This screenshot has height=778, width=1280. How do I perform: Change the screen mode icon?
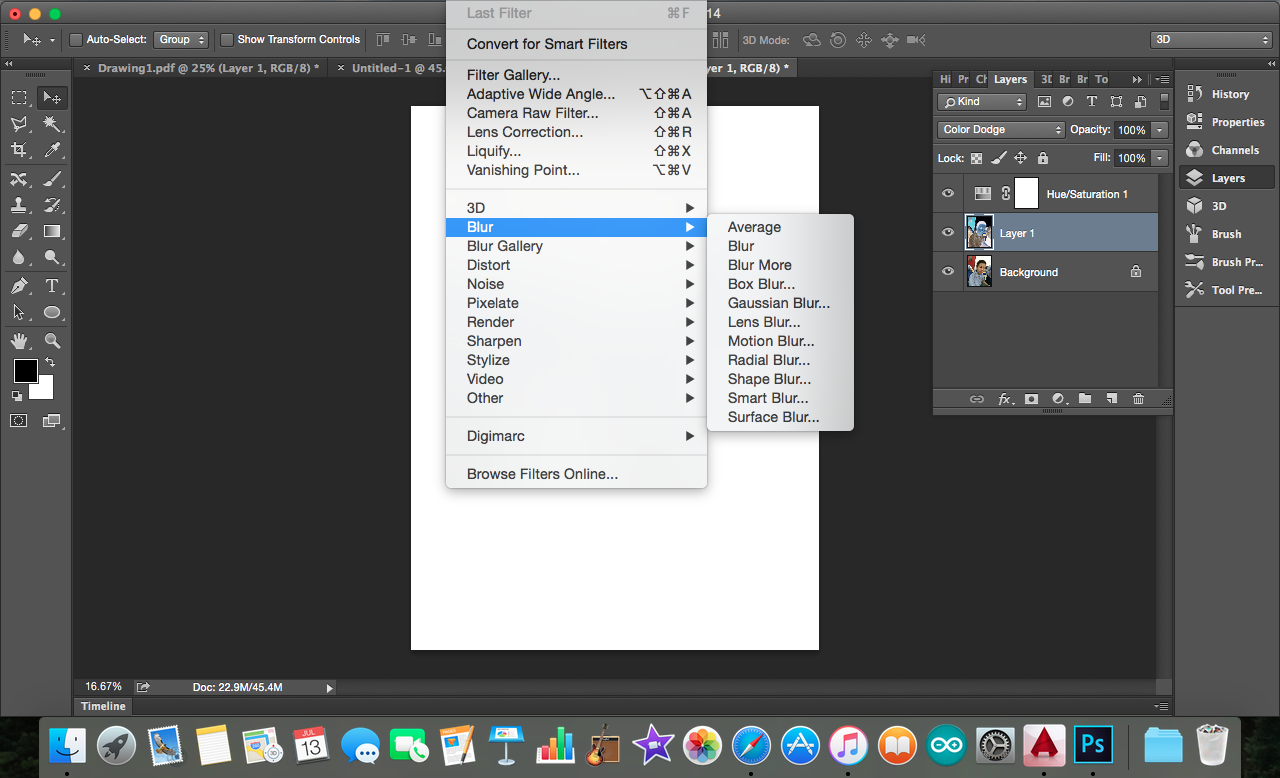coord(52,421)
